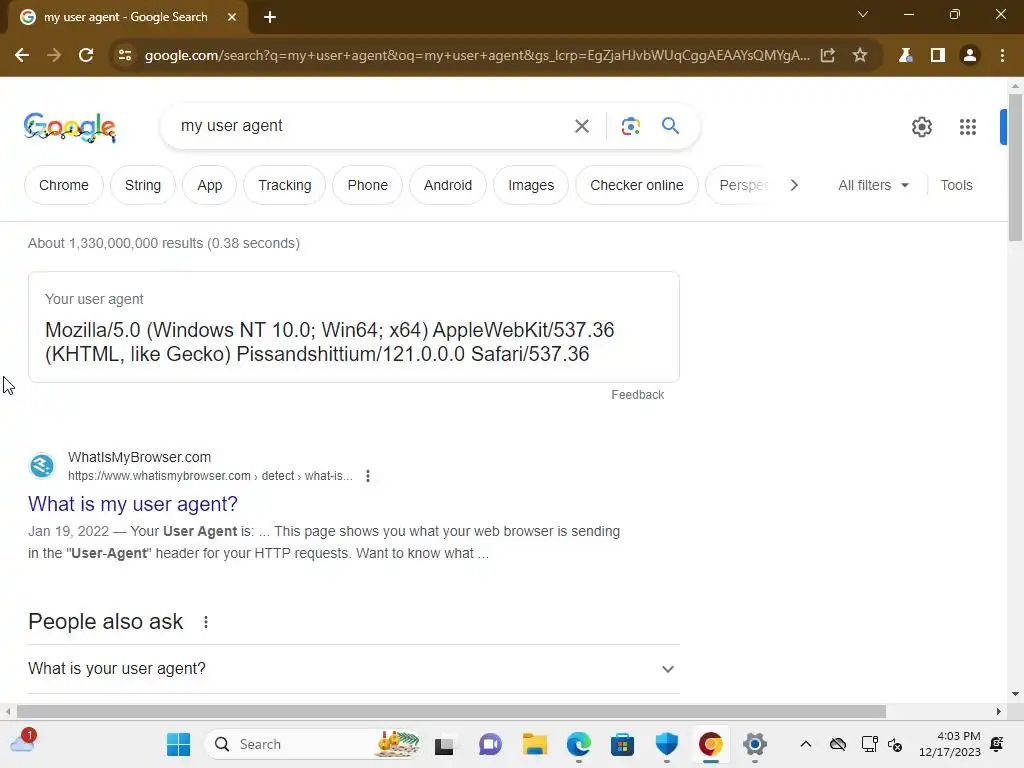Select the Checker online filter chip

point(637,185)
